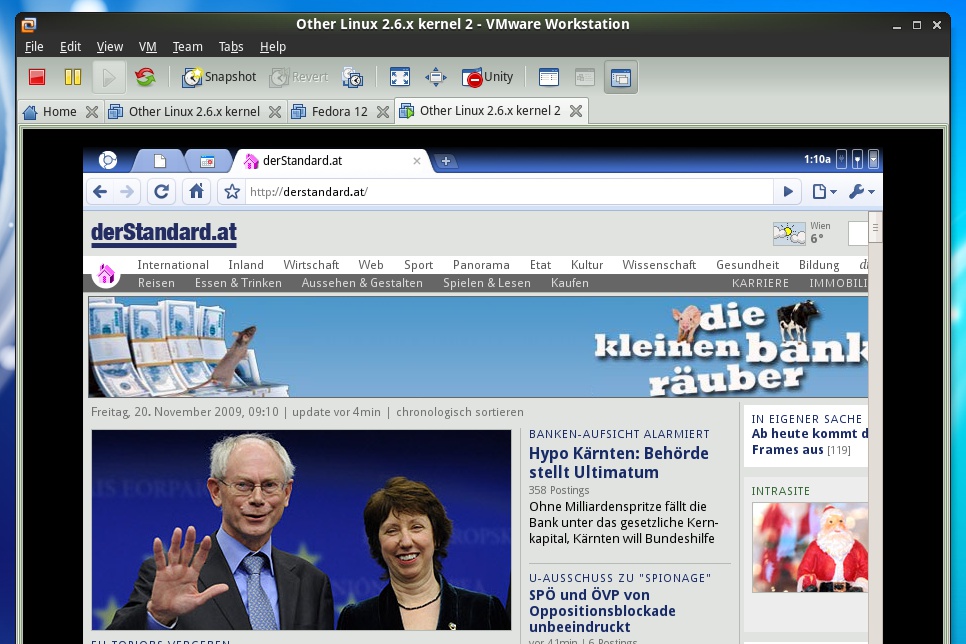Open the blank page browser tab
This screenshot has width=966, height=644.
click(x=160, y=161)
